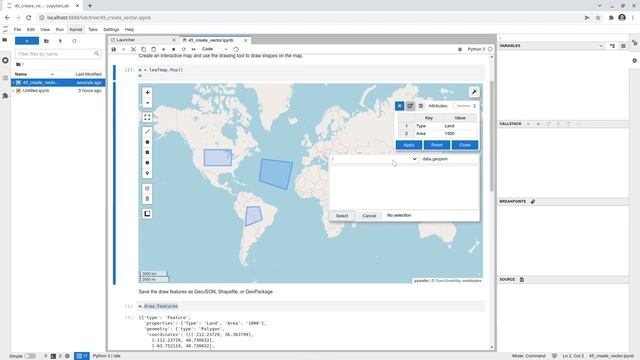Screen dimensions: 640x360
Task: Open Table of Contents sidebar
Action: point(5,78)
